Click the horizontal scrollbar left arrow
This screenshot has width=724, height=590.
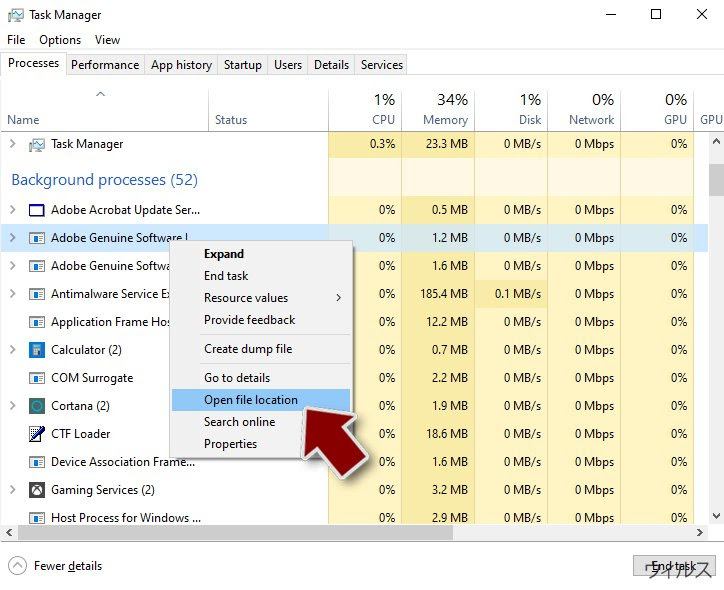click(x=9, y=533)
